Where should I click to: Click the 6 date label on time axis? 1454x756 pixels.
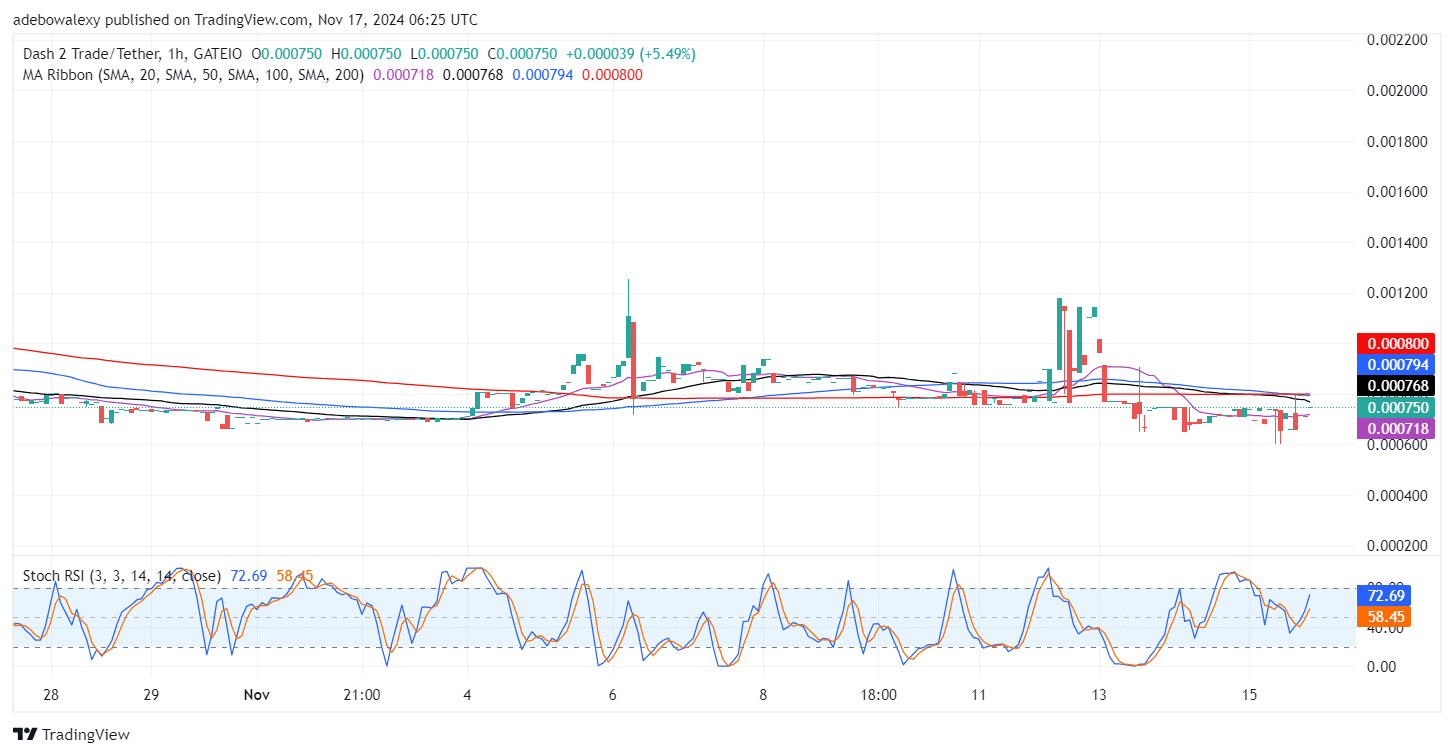612,695
